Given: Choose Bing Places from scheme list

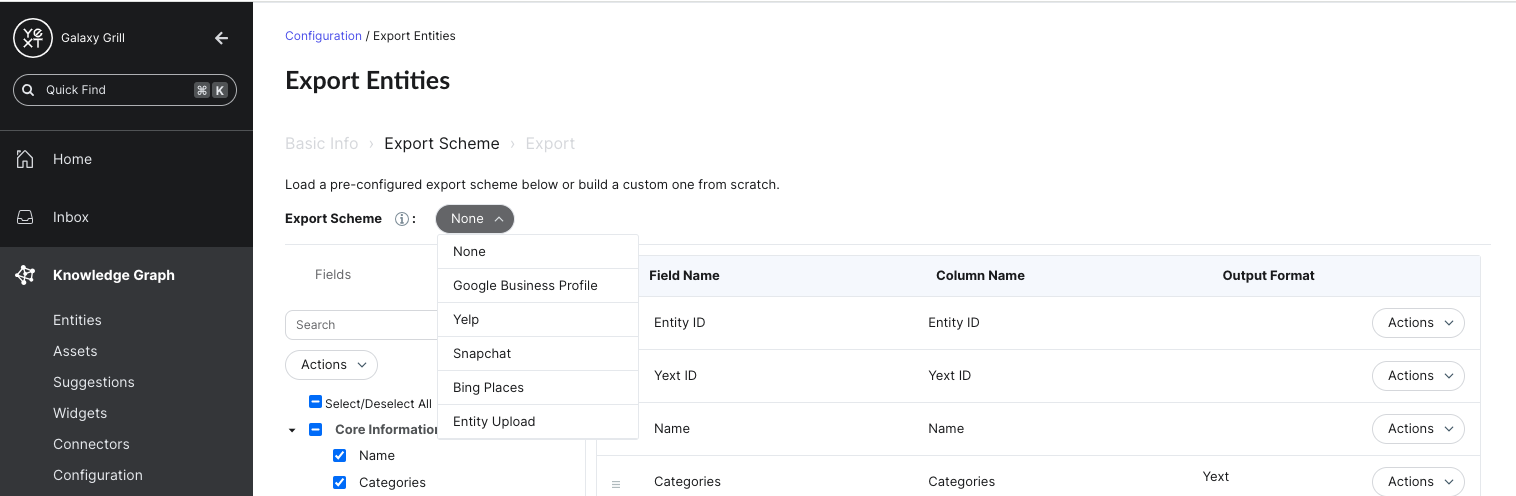Looking at the screenshot, I should pos(488,387).
